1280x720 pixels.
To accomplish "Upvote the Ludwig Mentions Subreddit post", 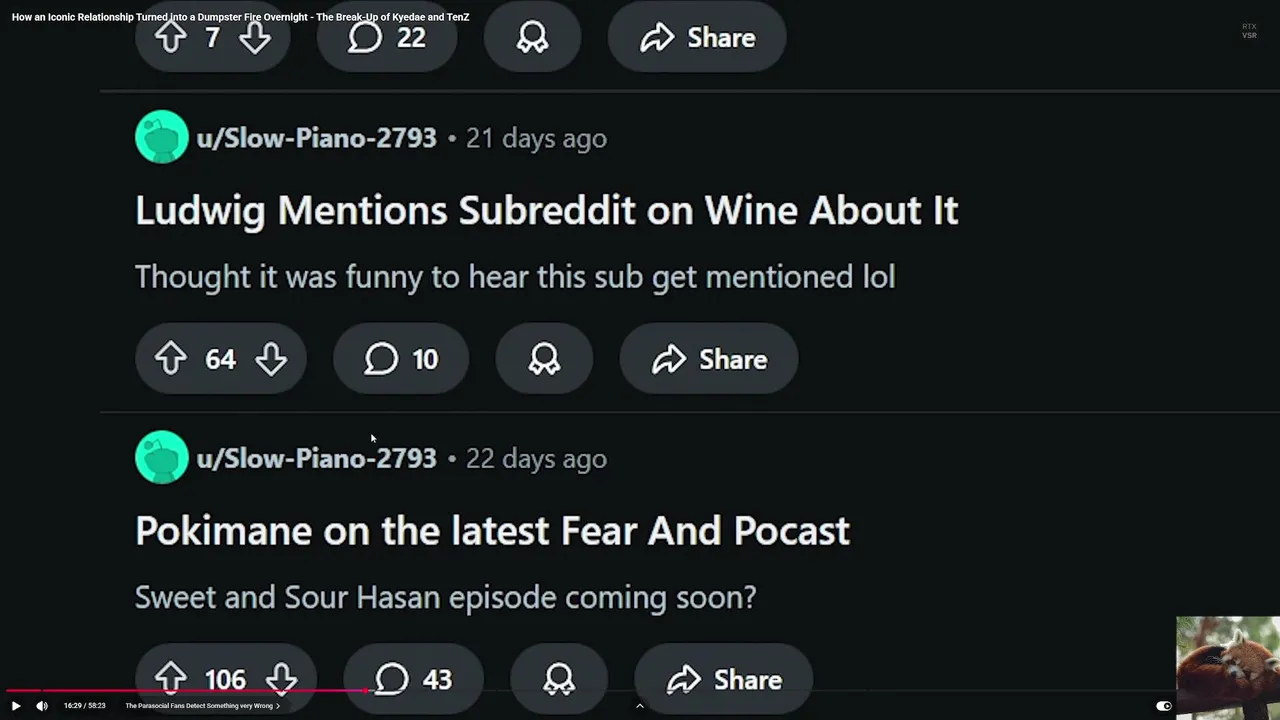I will click(x=171, y=359).
